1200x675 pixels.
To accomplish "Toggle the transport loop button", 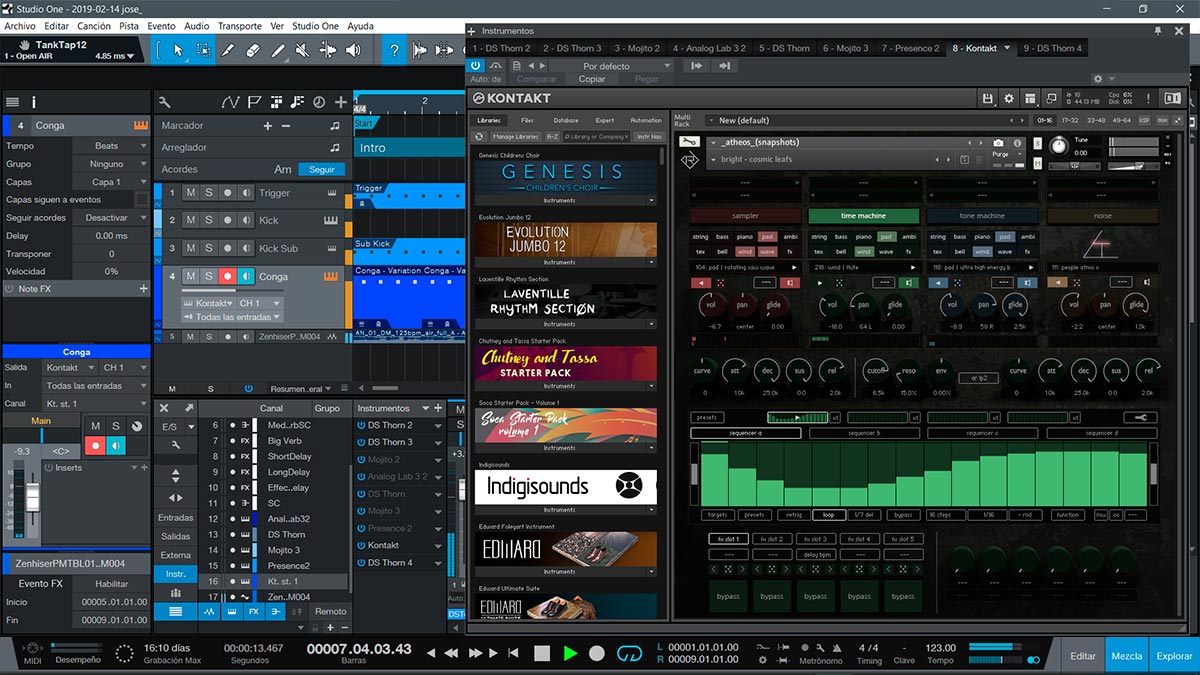I will (x=629, y=653).
